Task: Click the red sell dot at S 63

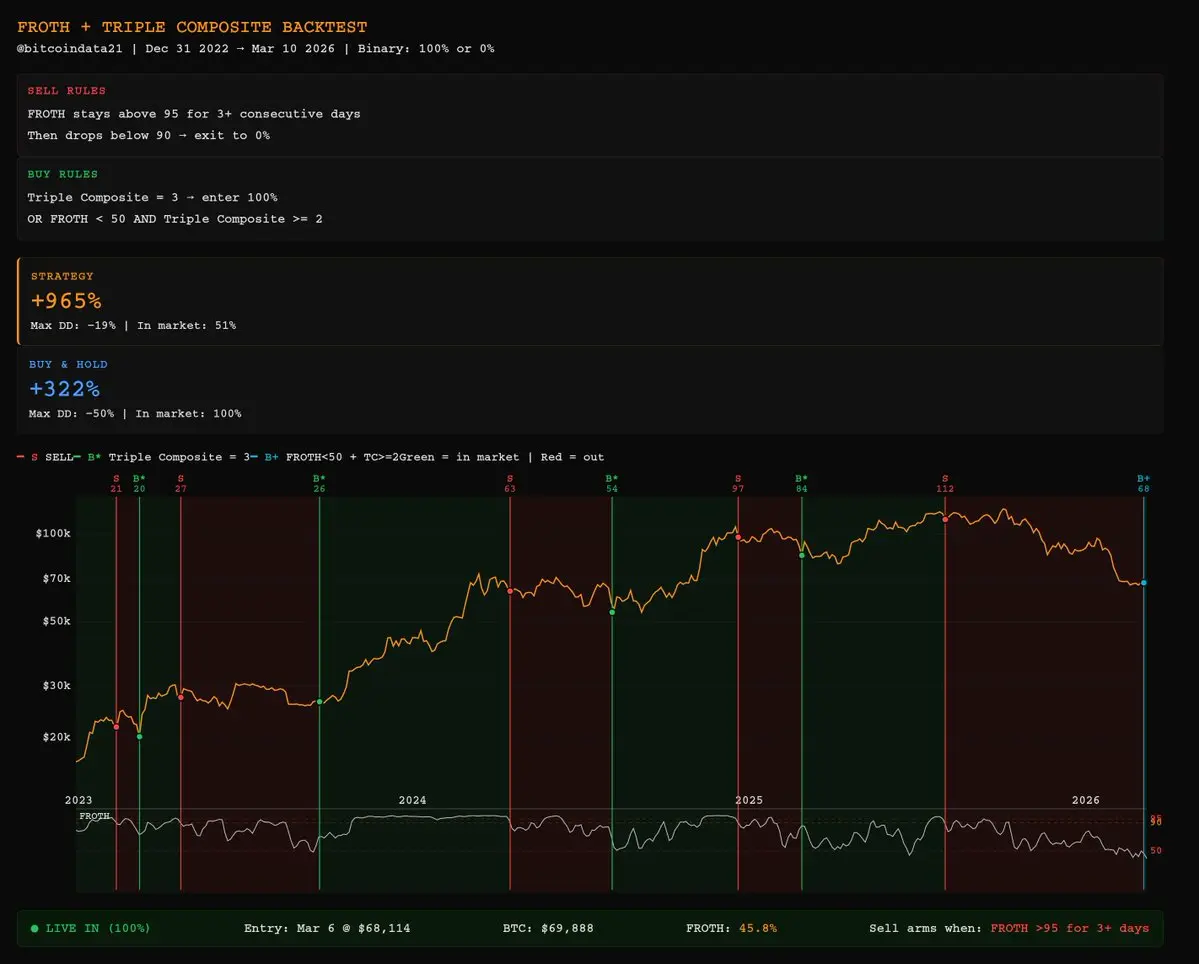Action: [x=510, y=591]
